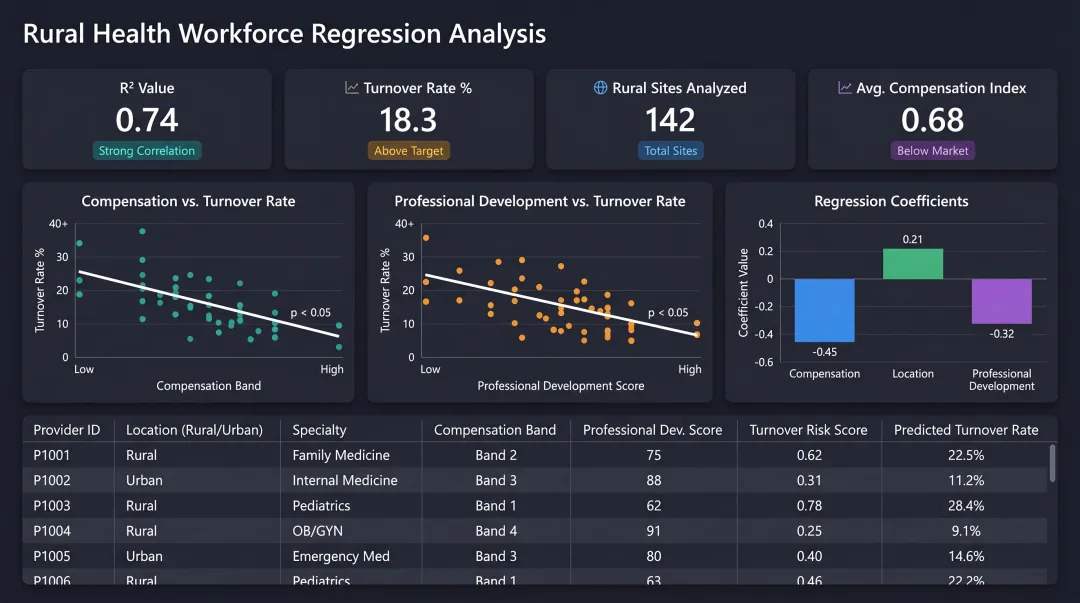Screen dimensions: 1080x603
Task: Select the Regression Coefficients panel header
Action: 891,201
